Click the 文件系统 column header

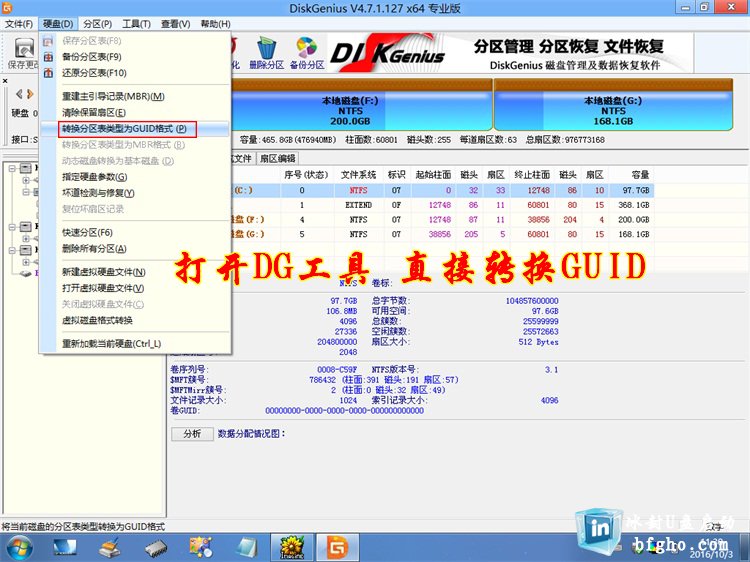(358, 175)
